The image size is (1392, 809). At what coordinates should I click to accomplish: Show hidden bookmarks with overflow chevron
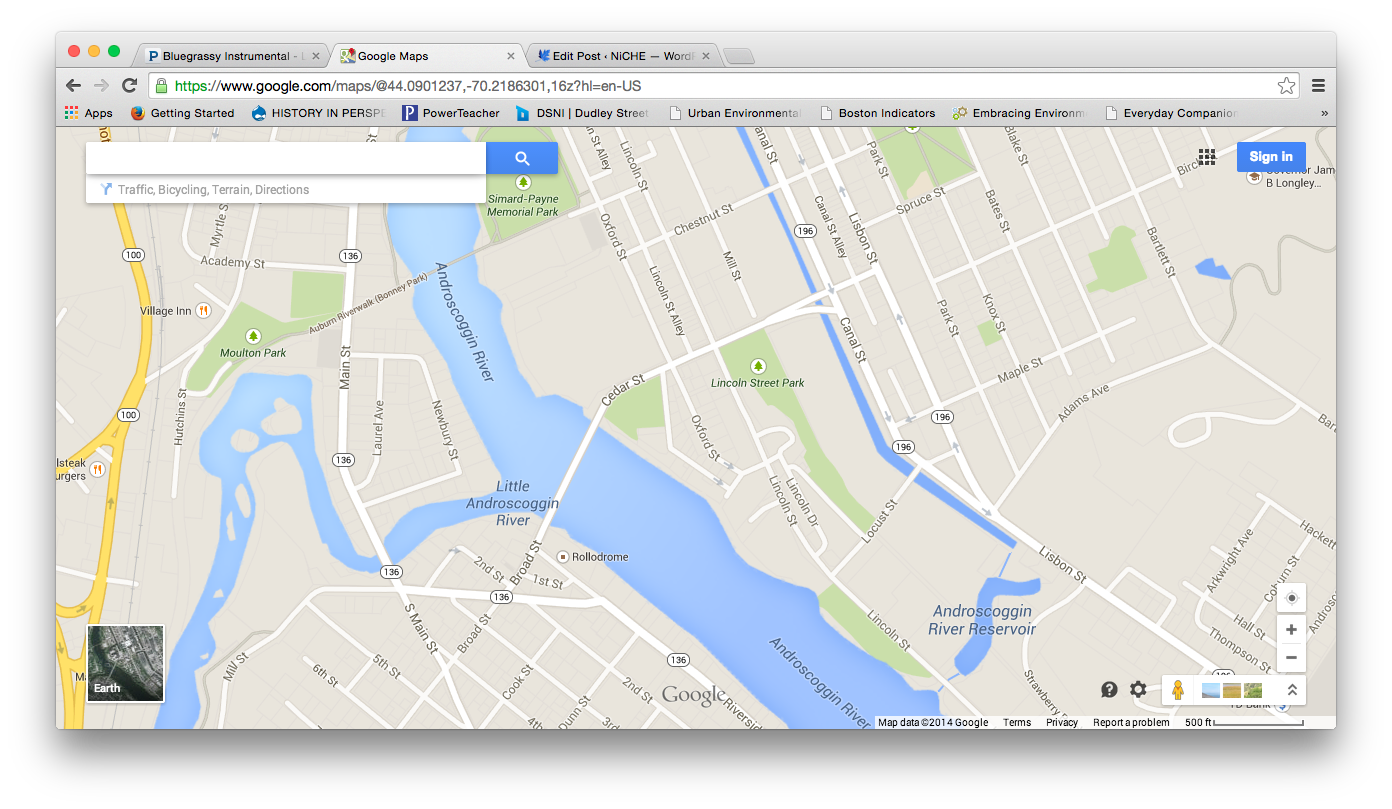pyautogui.click(x=1324, y=113)
